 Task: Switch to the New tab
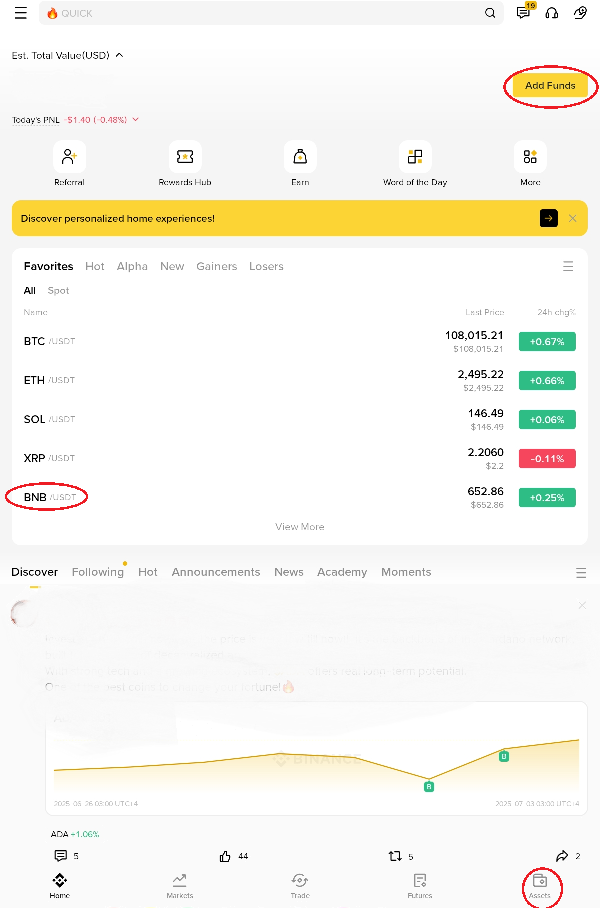(x=172, y=266)
